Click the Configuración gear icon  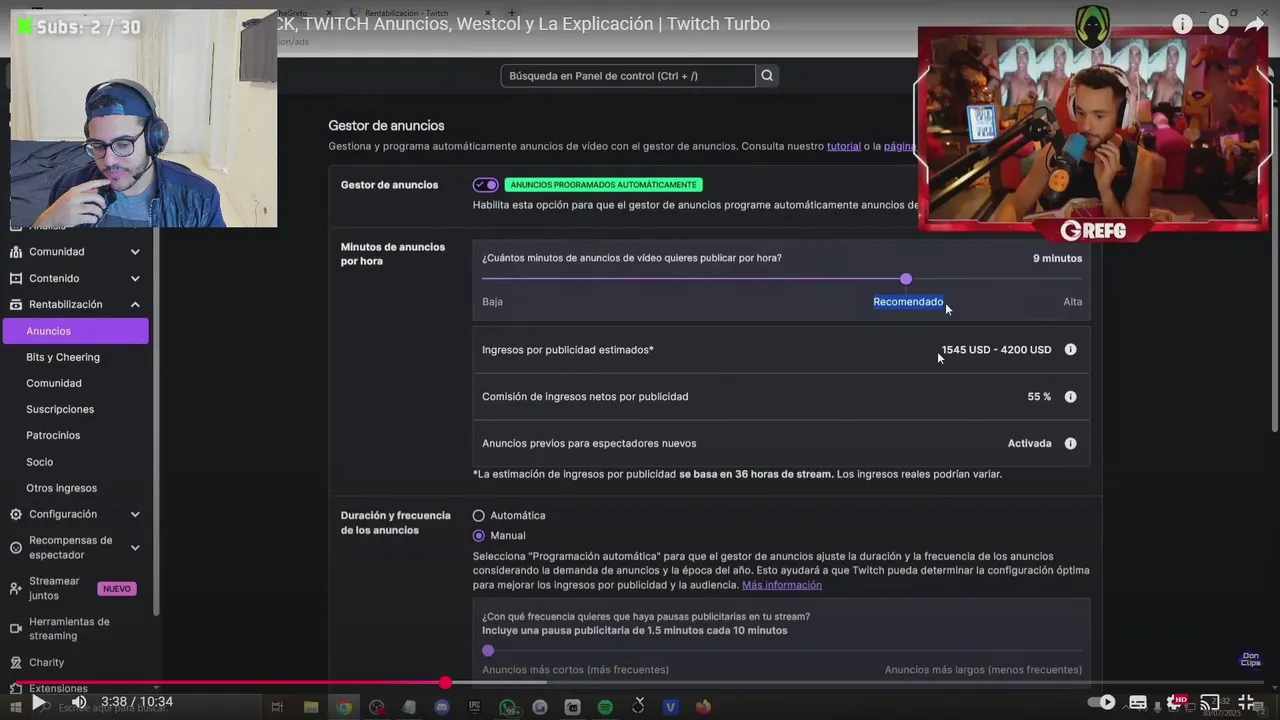click(15, 514)
